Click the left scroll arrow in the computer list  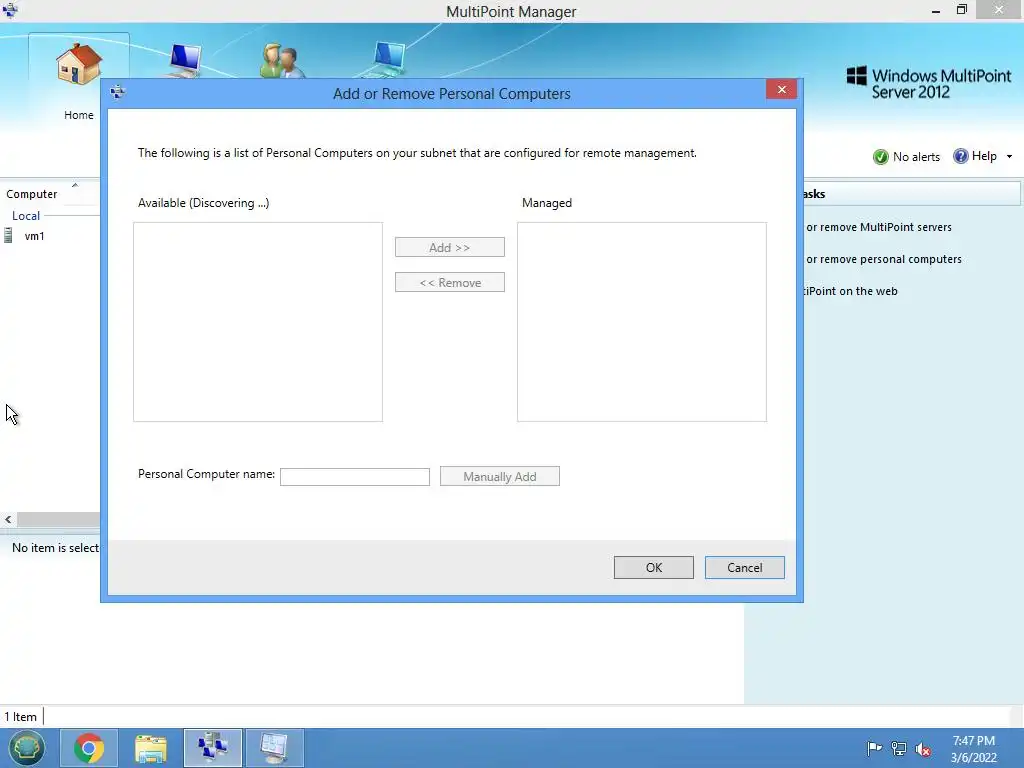8,519
